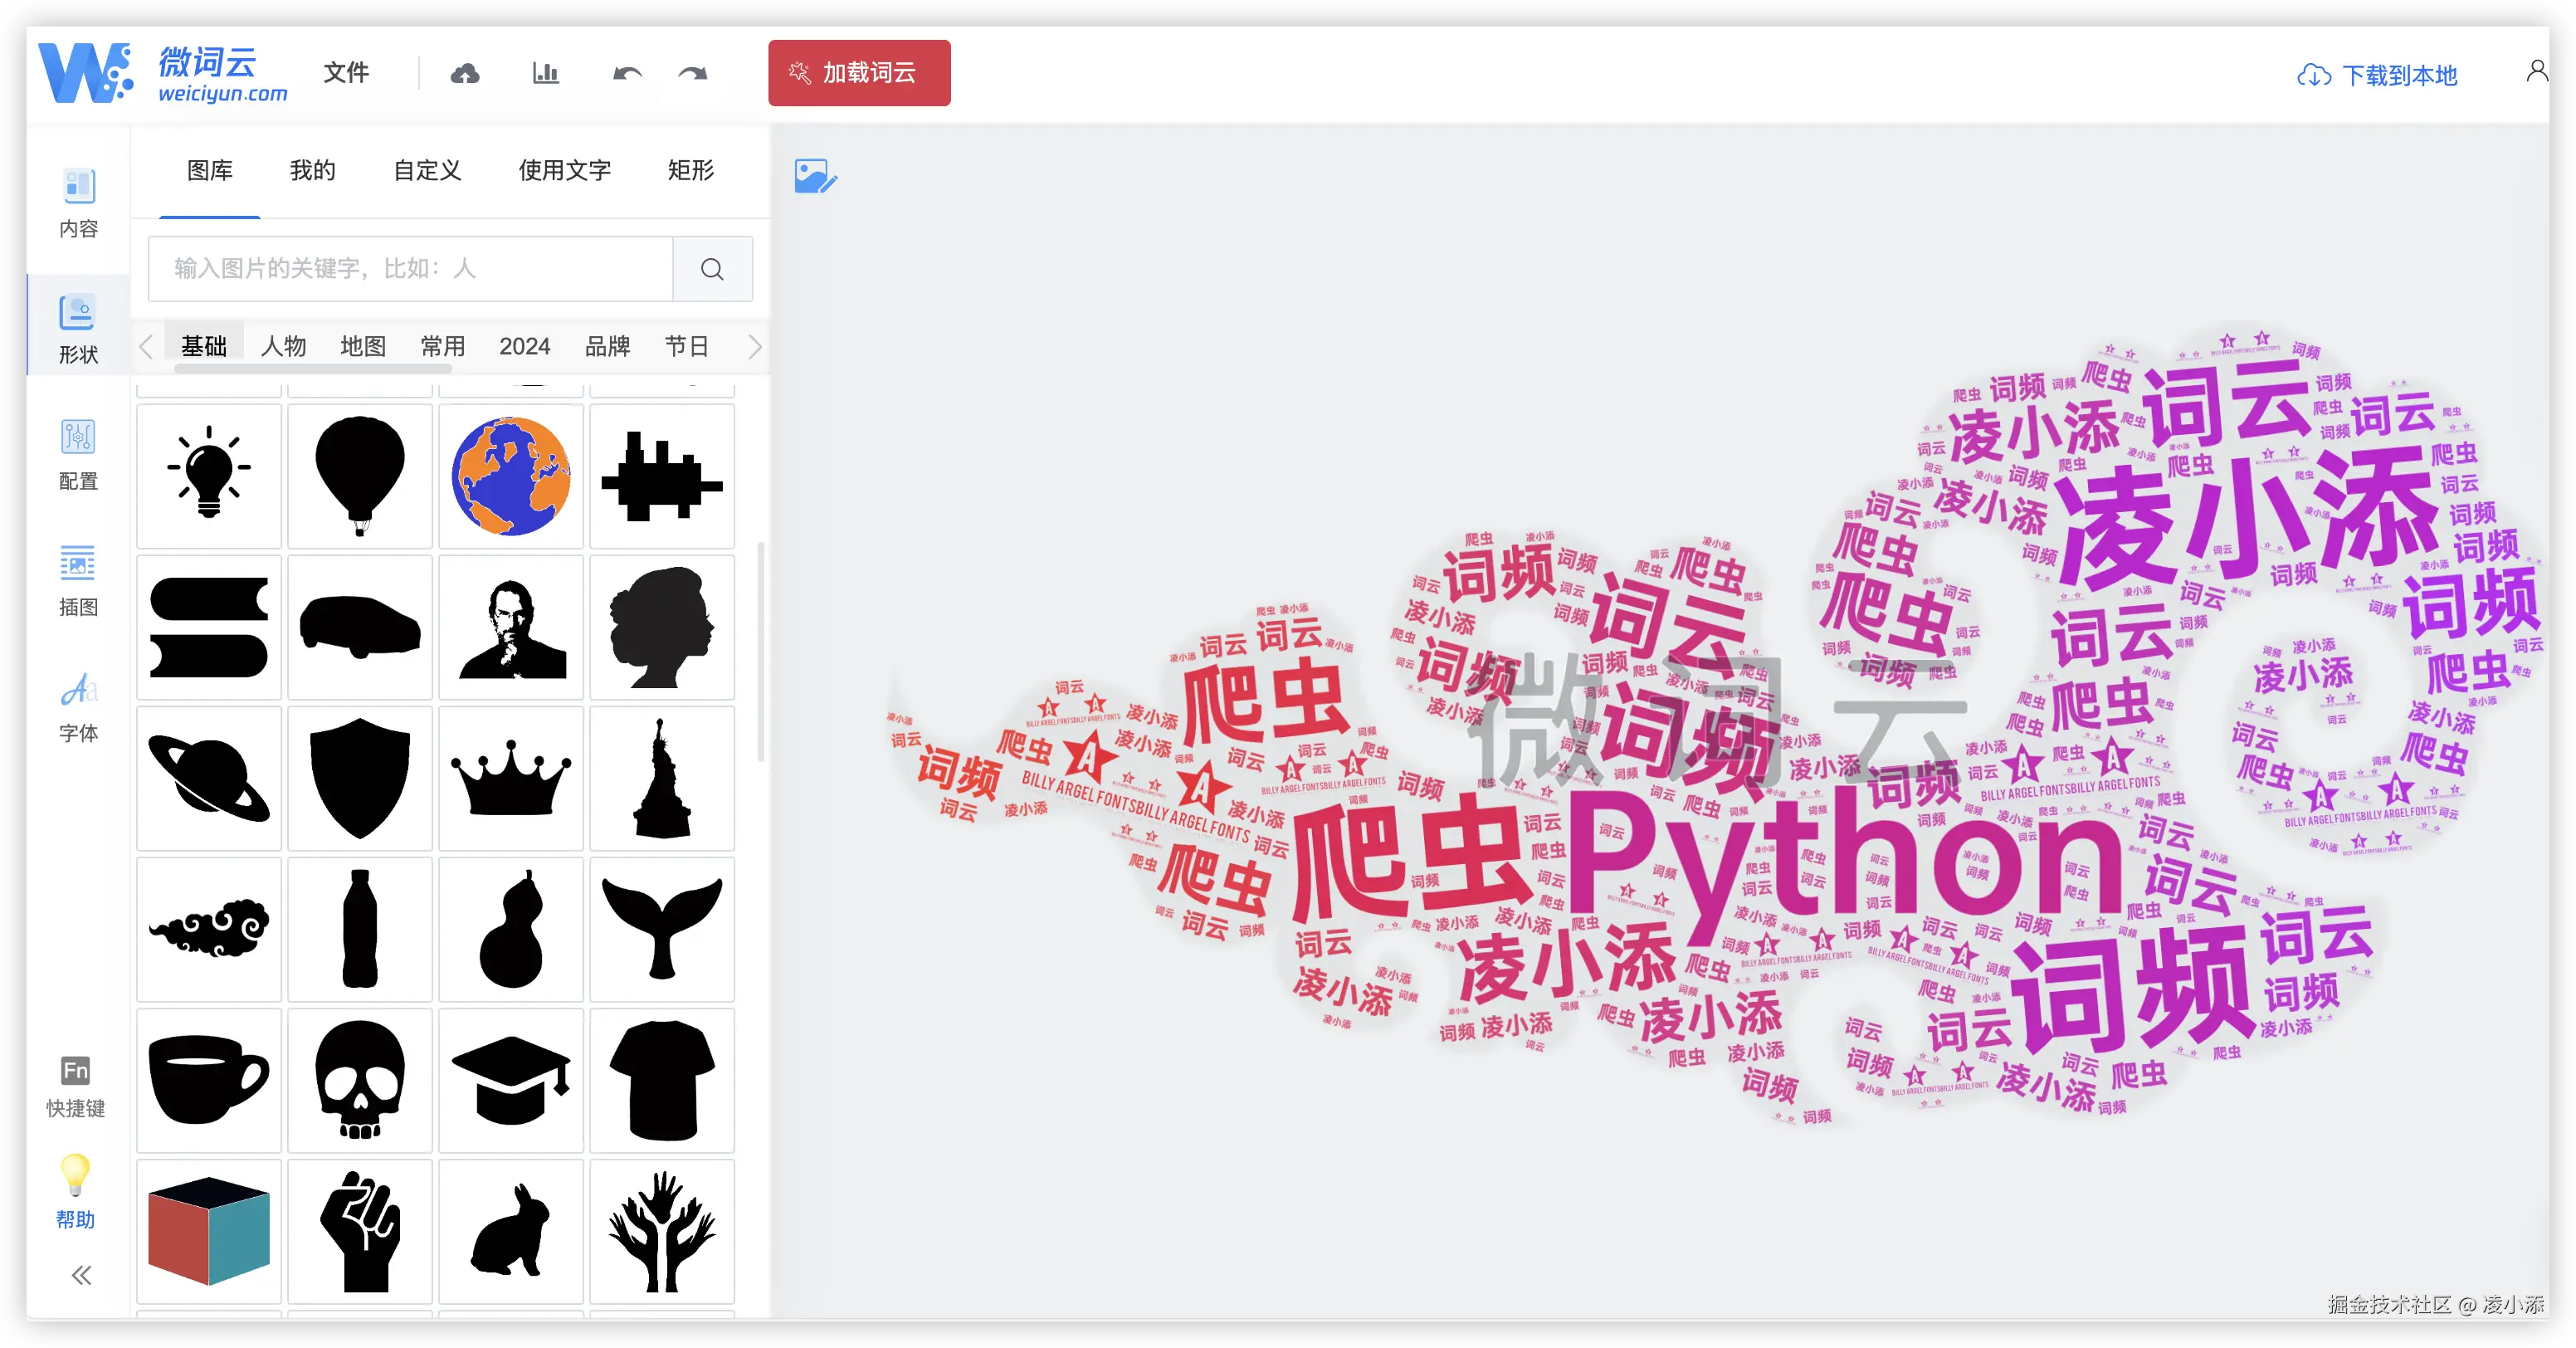
Task: Open the 配置 settings sidebar panel
Action: tap(78, 455)
